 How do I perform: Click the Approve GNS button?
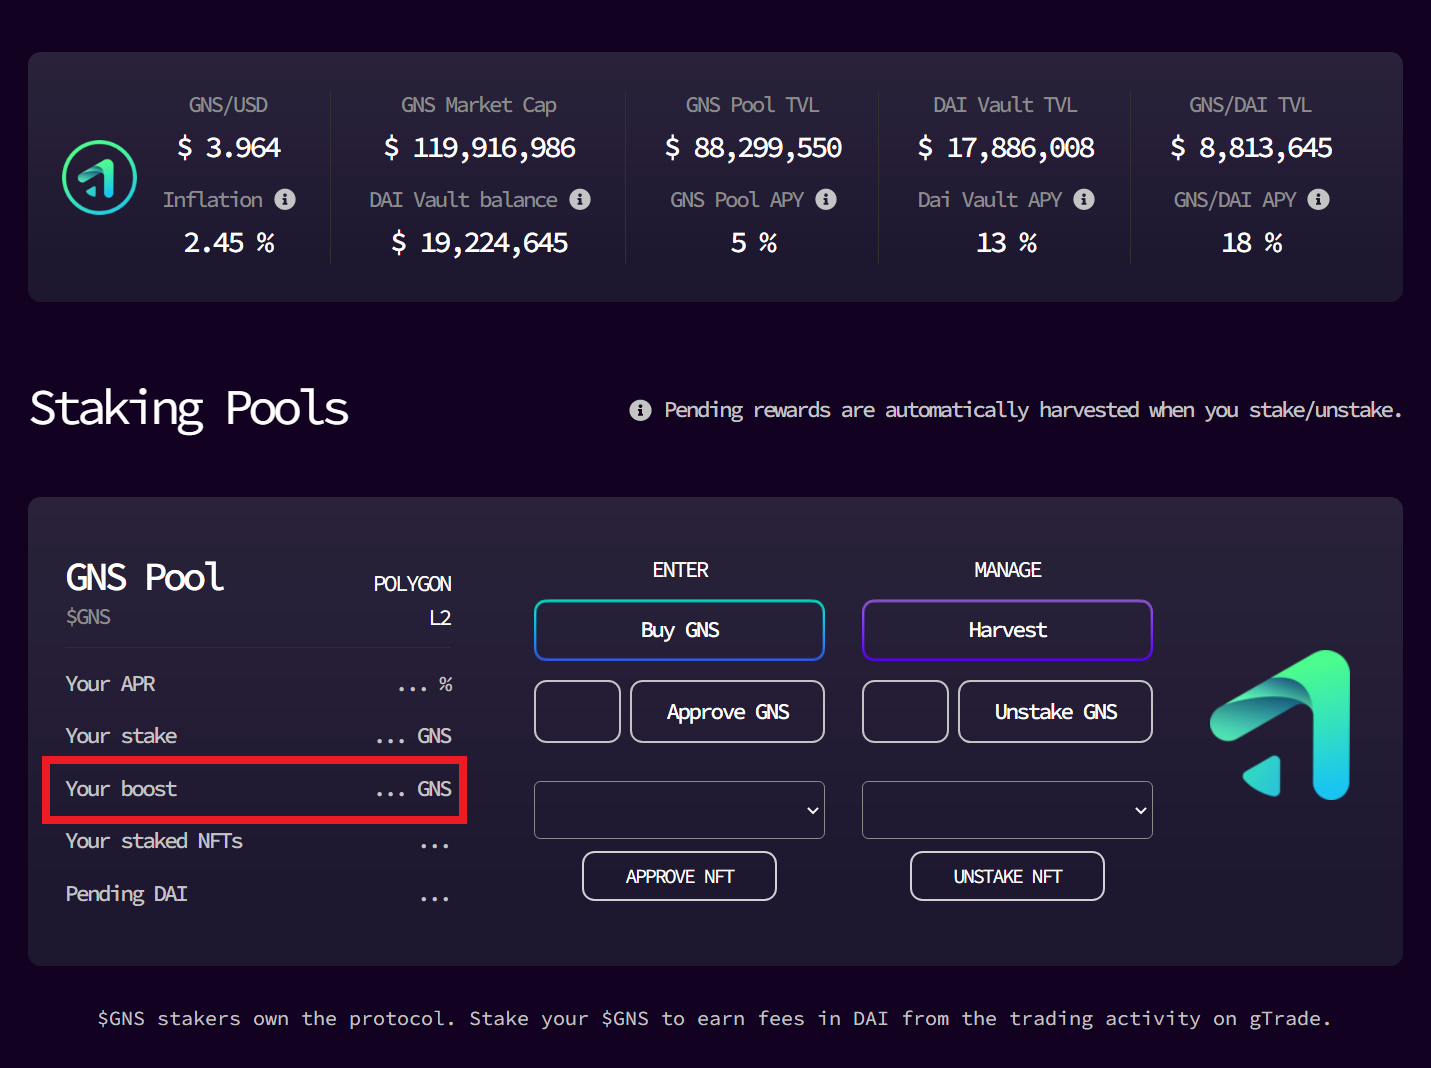tap(728, 712)
